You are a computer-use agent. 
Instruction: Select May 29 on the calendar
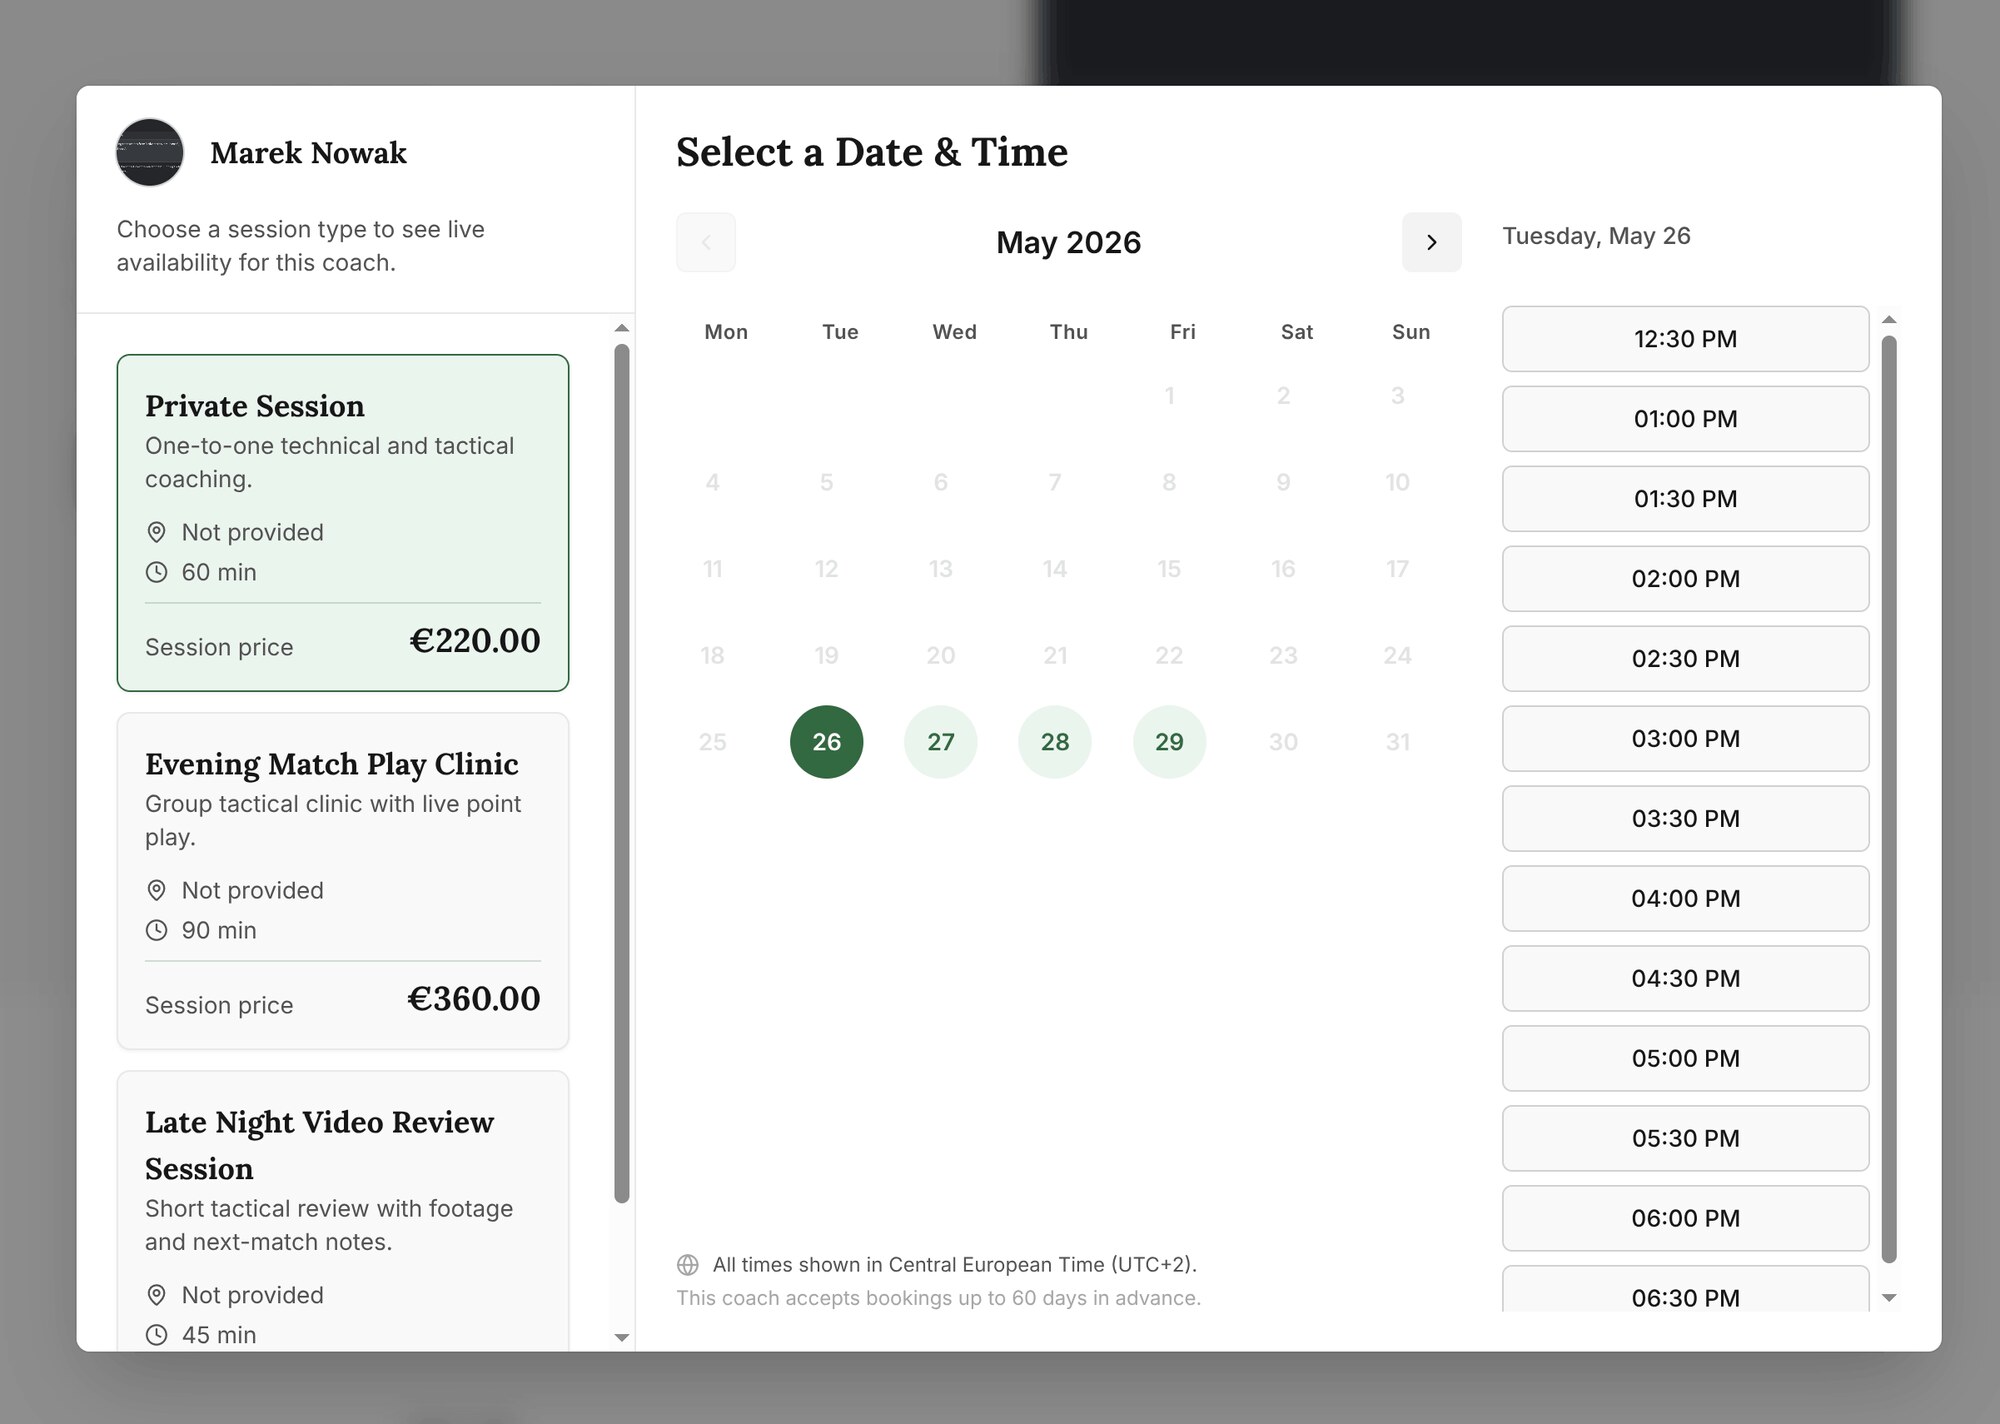[x=1169, y=742]
